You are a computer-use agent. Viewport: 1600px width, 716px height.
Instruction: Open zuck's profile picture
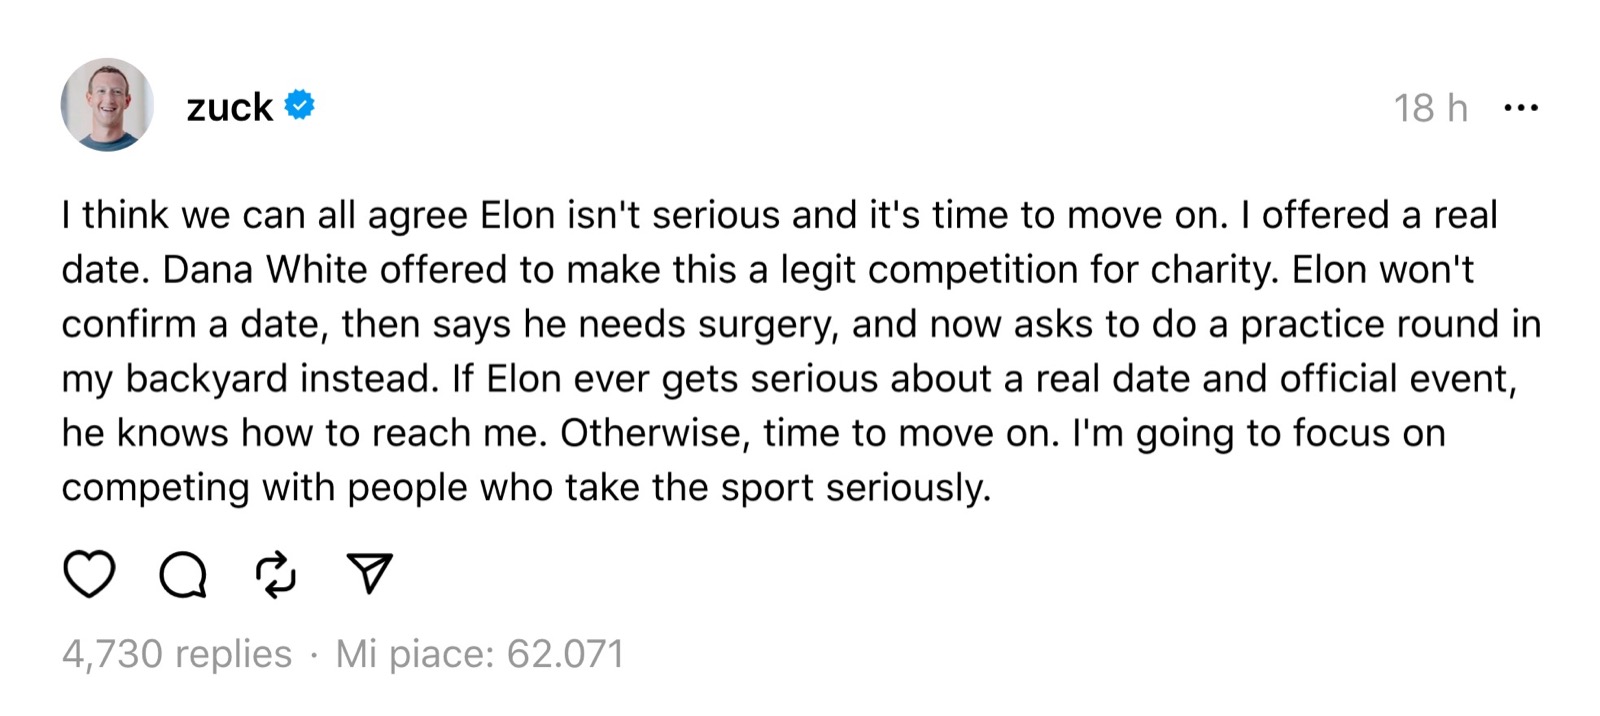point(107,105)
